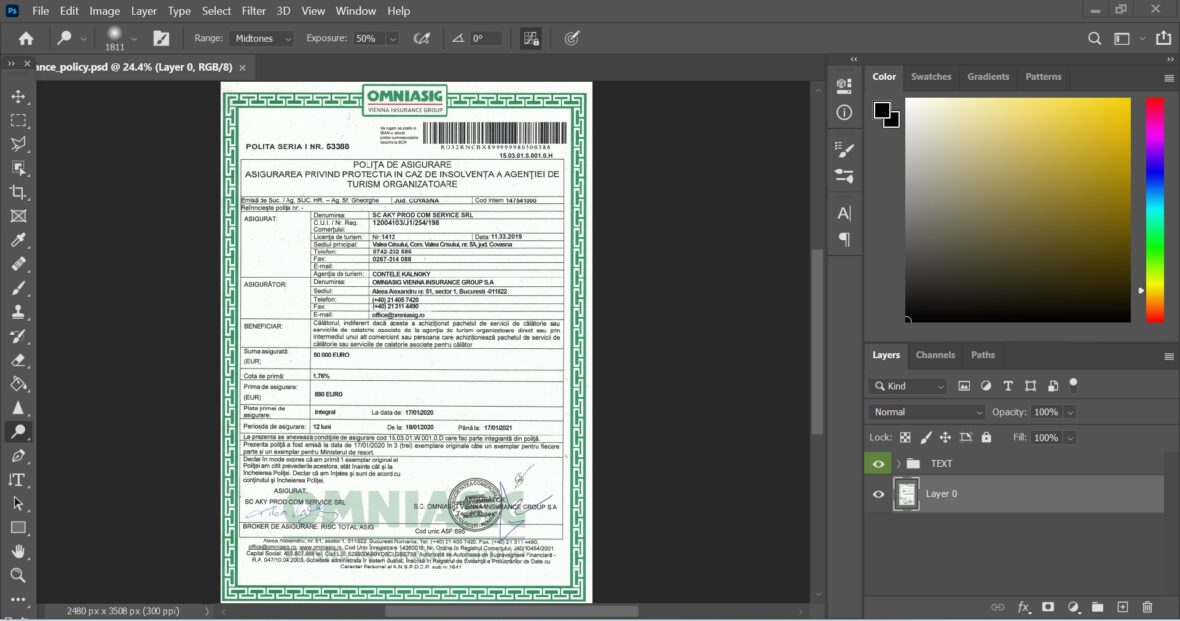
Task: Open the Filter menu
Action: 253,11
